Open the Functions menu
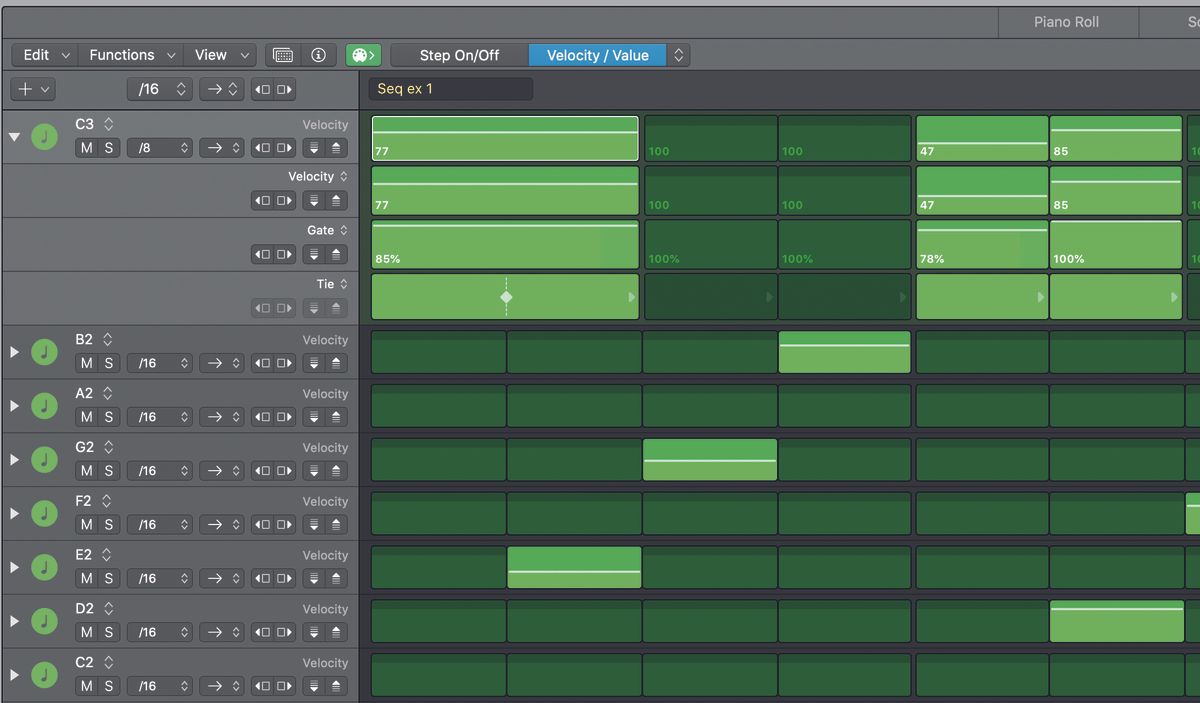Screen dimensions: 1200x703 tap(122, 55)
